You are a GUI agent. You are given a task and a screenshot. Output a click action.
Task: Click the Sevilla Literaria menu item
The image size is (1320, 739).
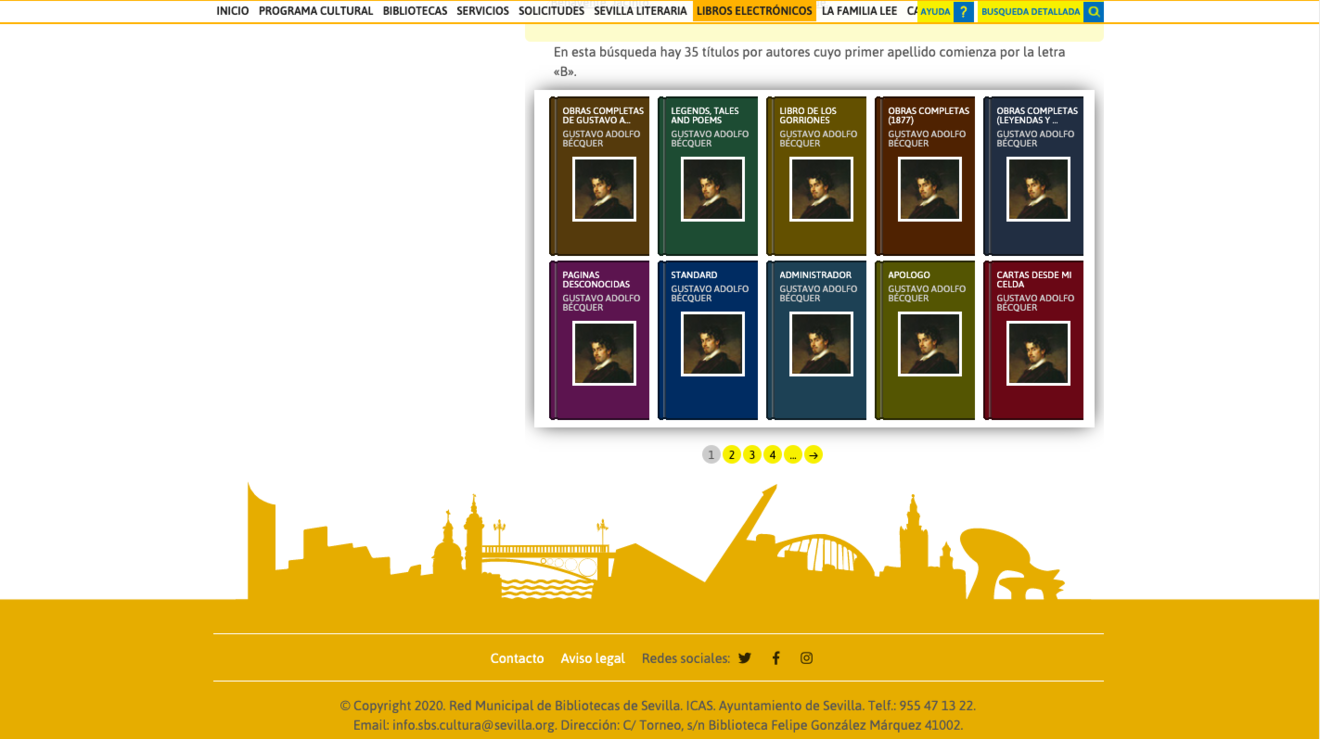[x=640, y=11]
